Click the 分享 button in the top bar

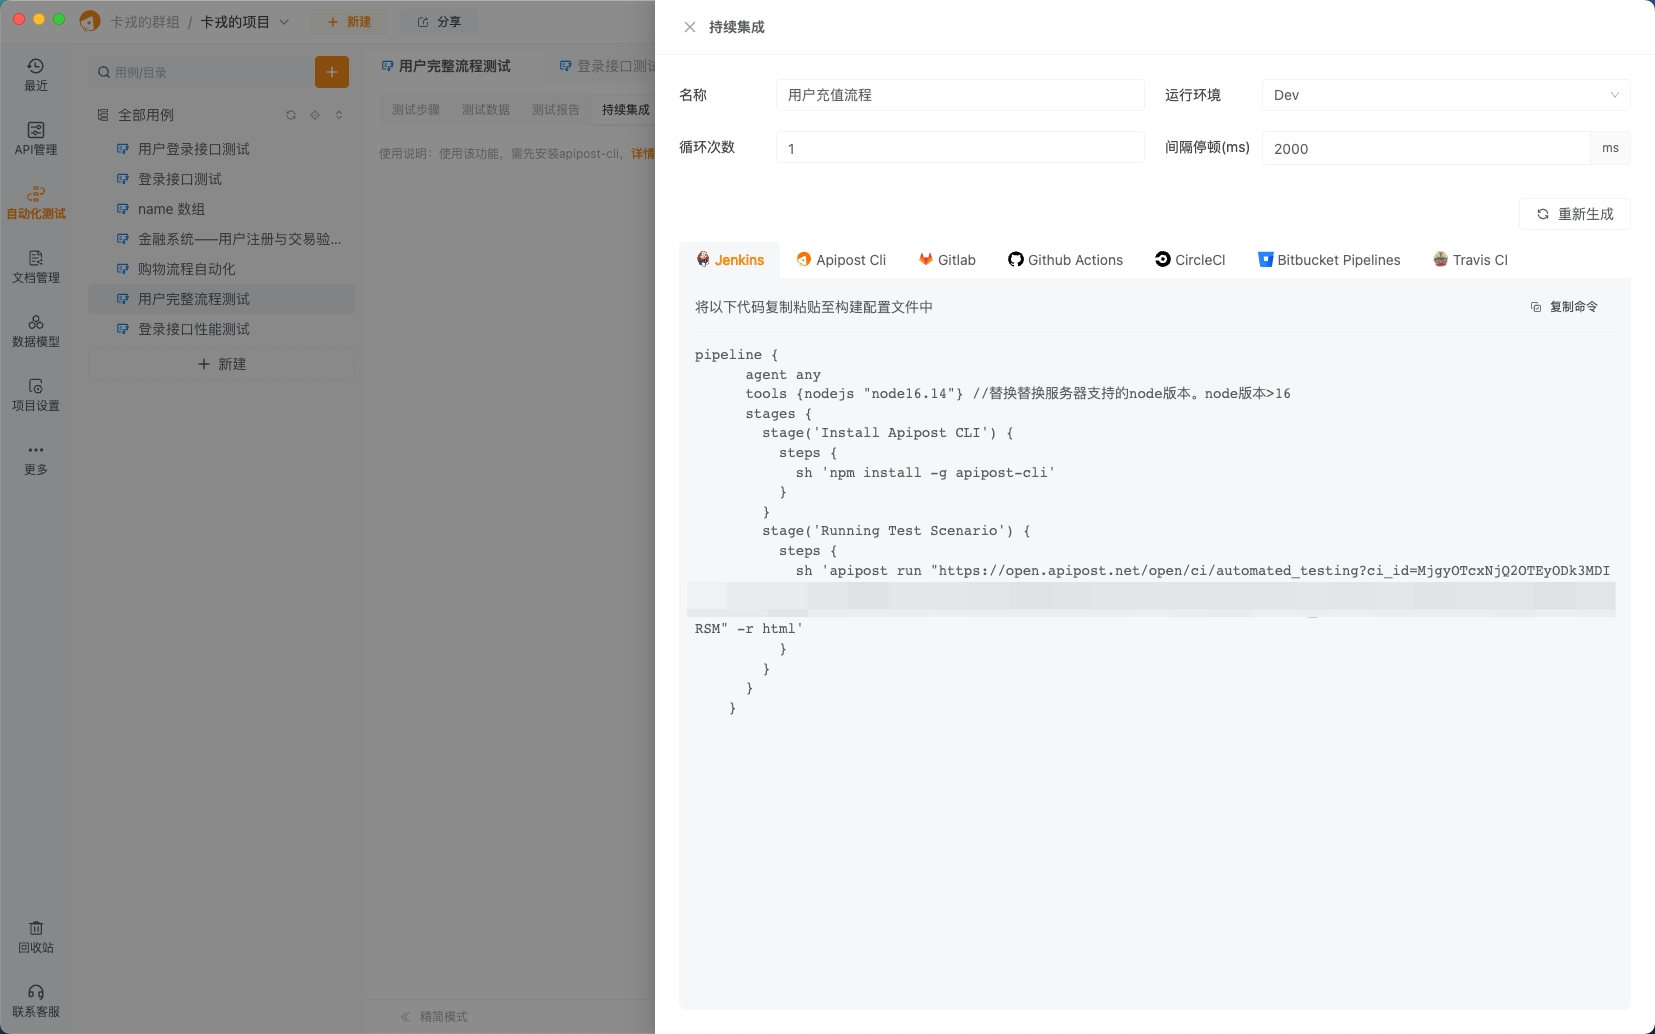coord(439,22)
